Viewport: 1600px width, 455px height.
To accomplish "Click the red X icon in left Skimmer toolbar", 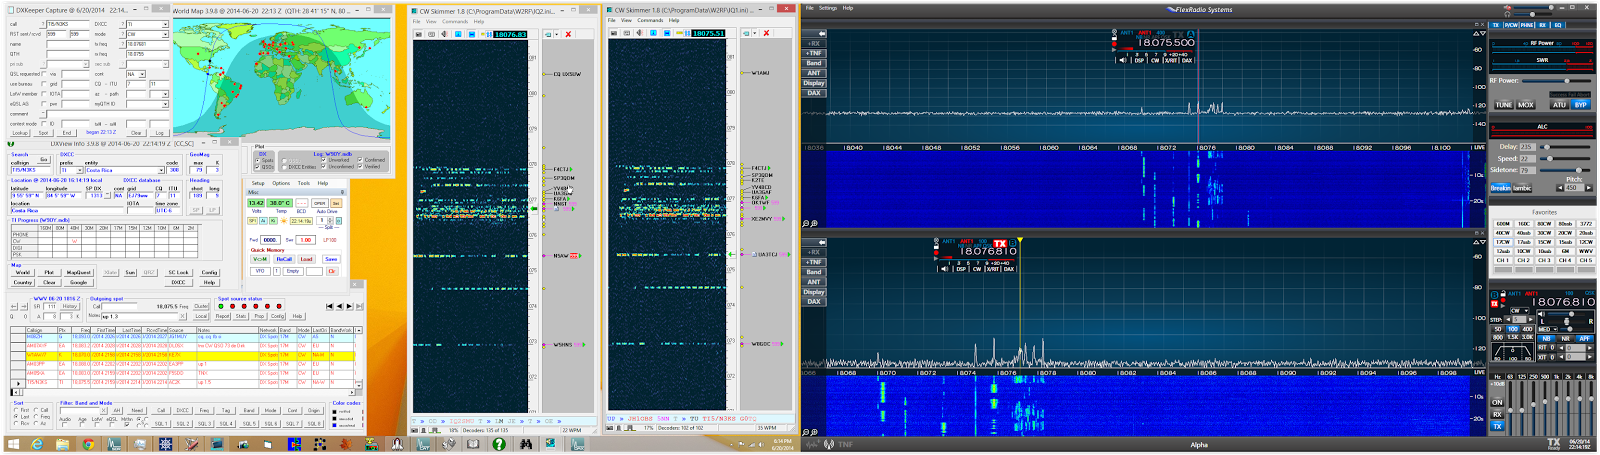I will point(569,34).
